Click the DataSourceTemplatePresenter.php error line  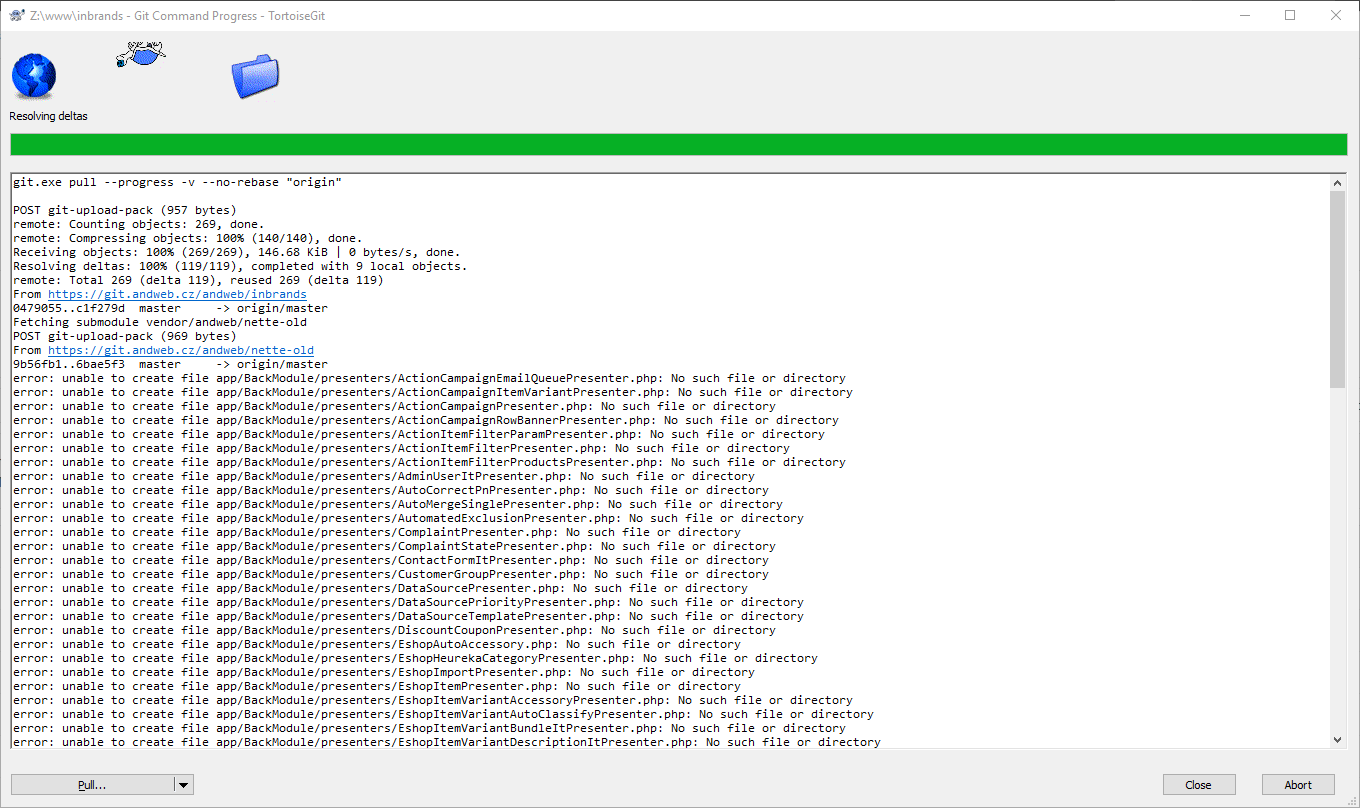coord(408,617)
